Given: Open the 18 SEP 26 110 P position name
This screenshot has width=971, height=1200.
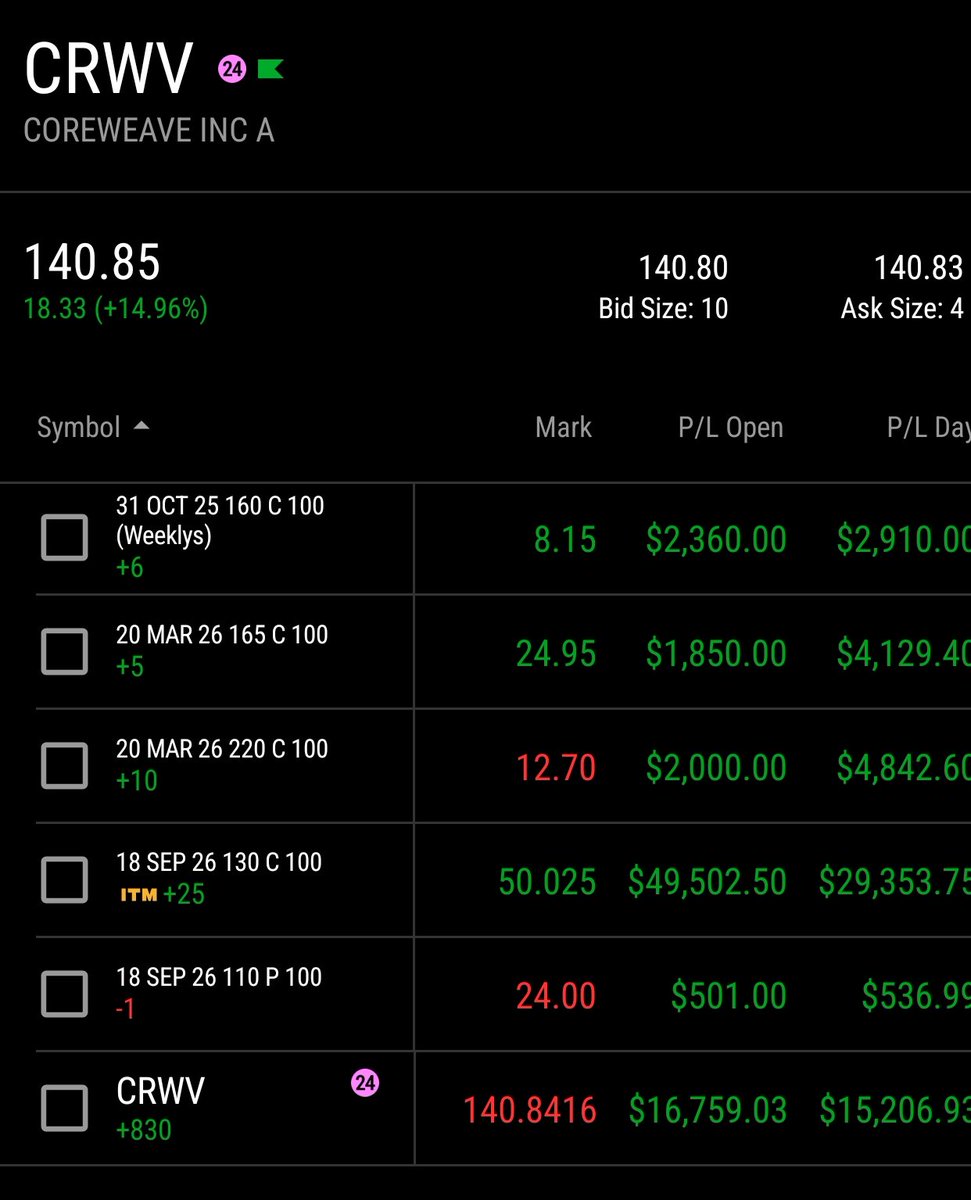Looking at the screenshot, I should pyautogui.click(x=219, y=977).
